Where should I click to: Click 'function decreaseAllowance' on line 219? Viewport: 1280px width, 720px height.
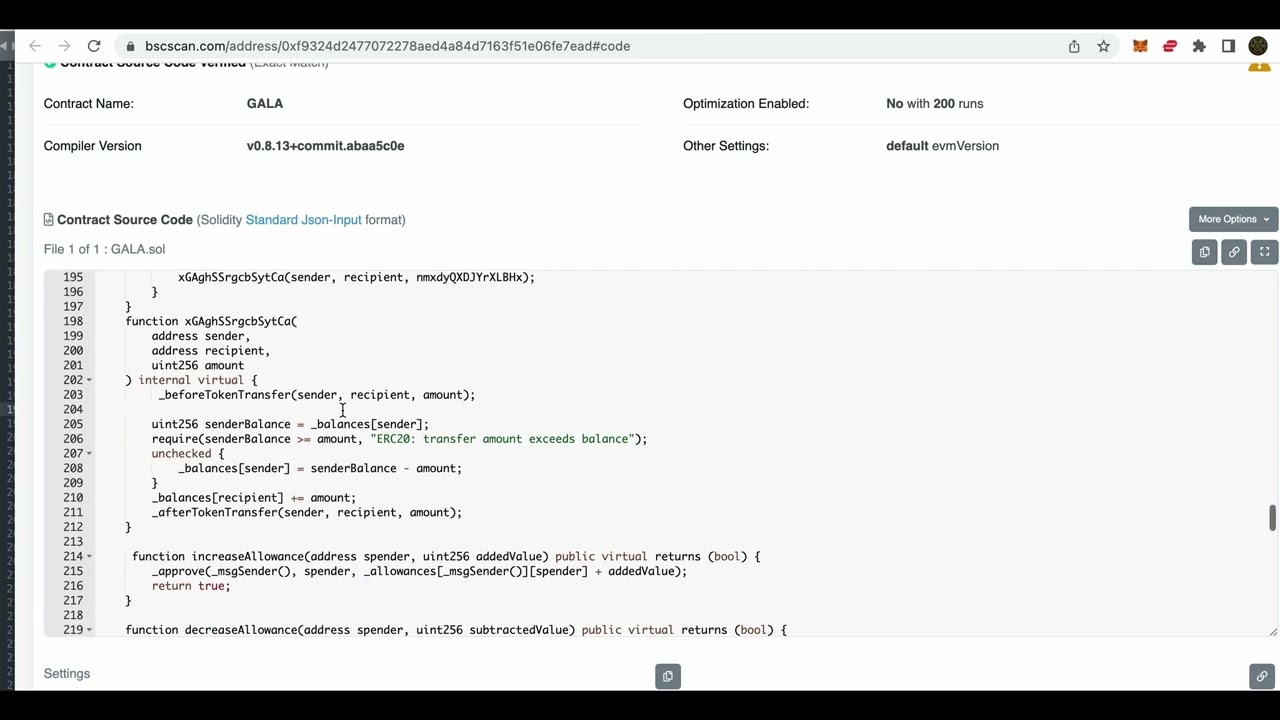pyautogui.click(x=211, y=630)
